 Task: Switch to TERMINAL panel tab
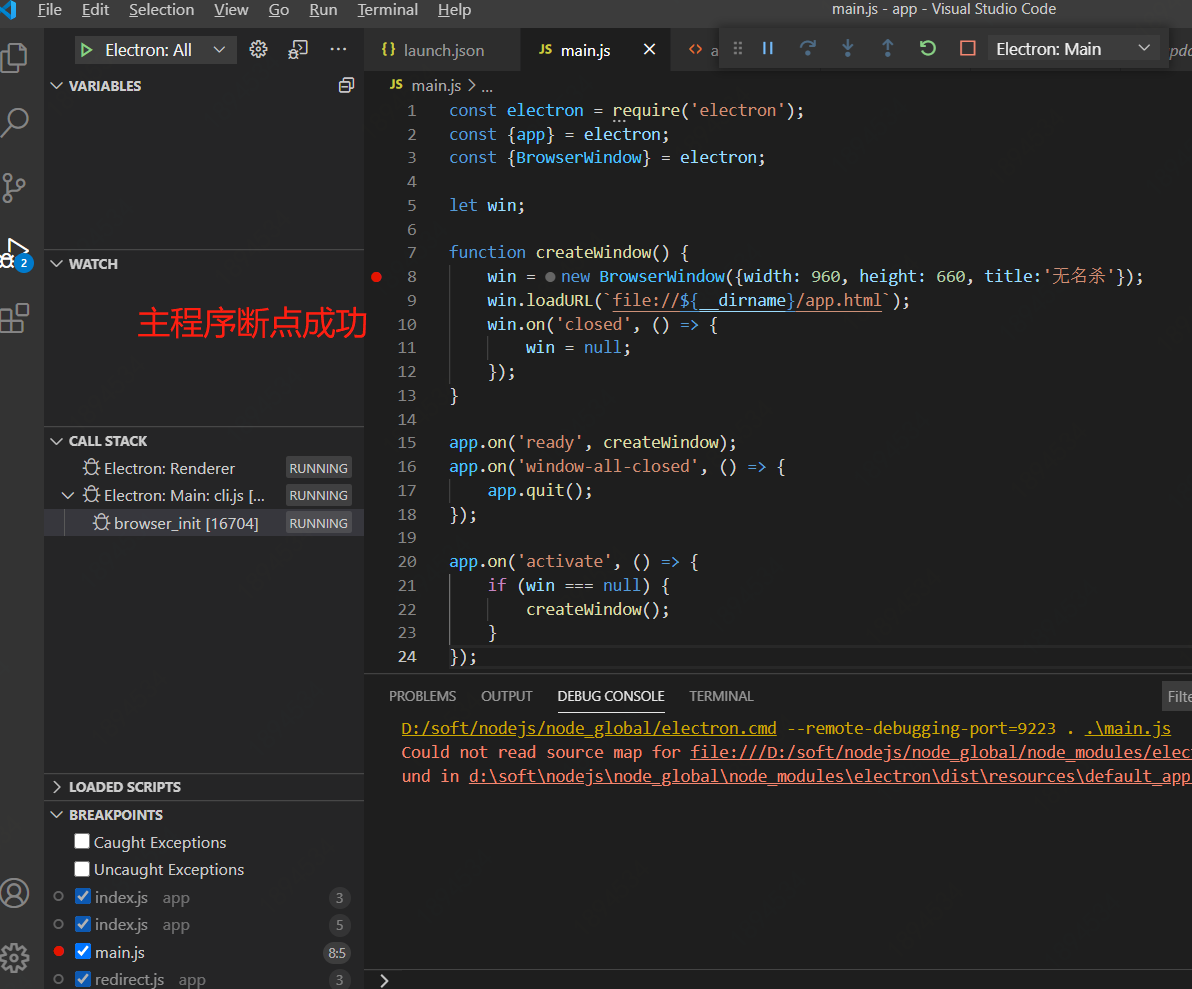(721, 696)
